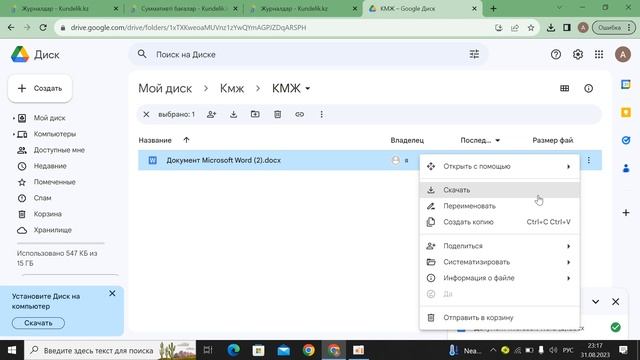Expand Систематизировать submenu
Screen dimensions: 640x360
[x=568, y=262]
